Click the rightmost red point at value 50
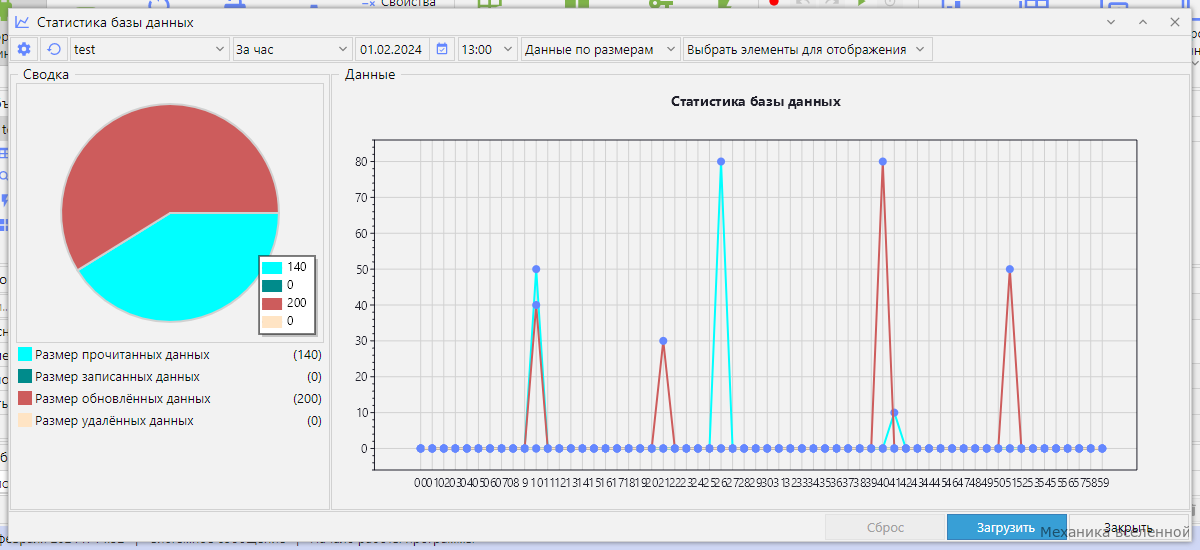Image resolution: width=1200 pixels, height=550 pixels. 1010,269
